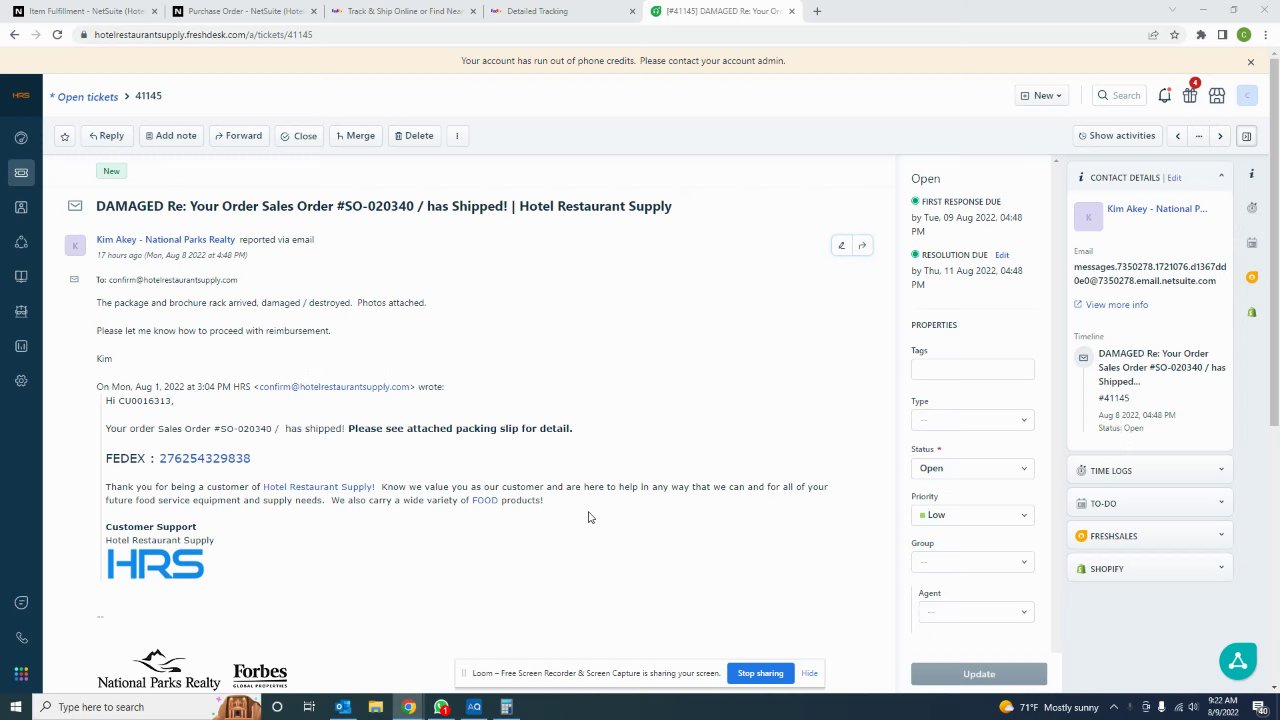This screenshot has width=1280, height=720.
Task: Open the FedEx tracking number 276254329838 link
Action: click(204, 458)
